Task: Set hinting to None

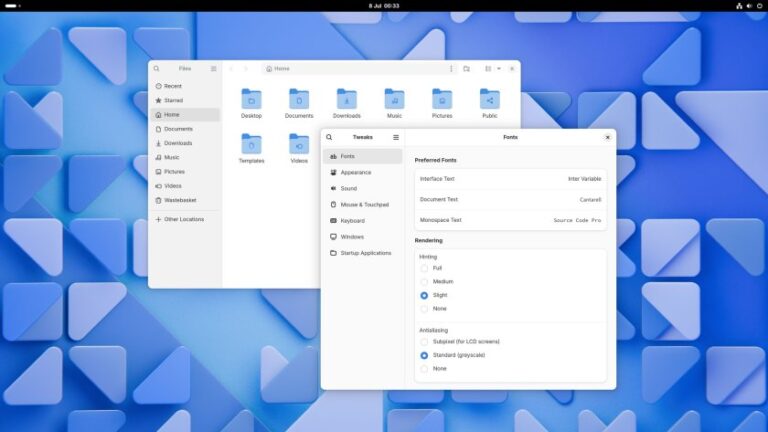Action: point(424,309)
